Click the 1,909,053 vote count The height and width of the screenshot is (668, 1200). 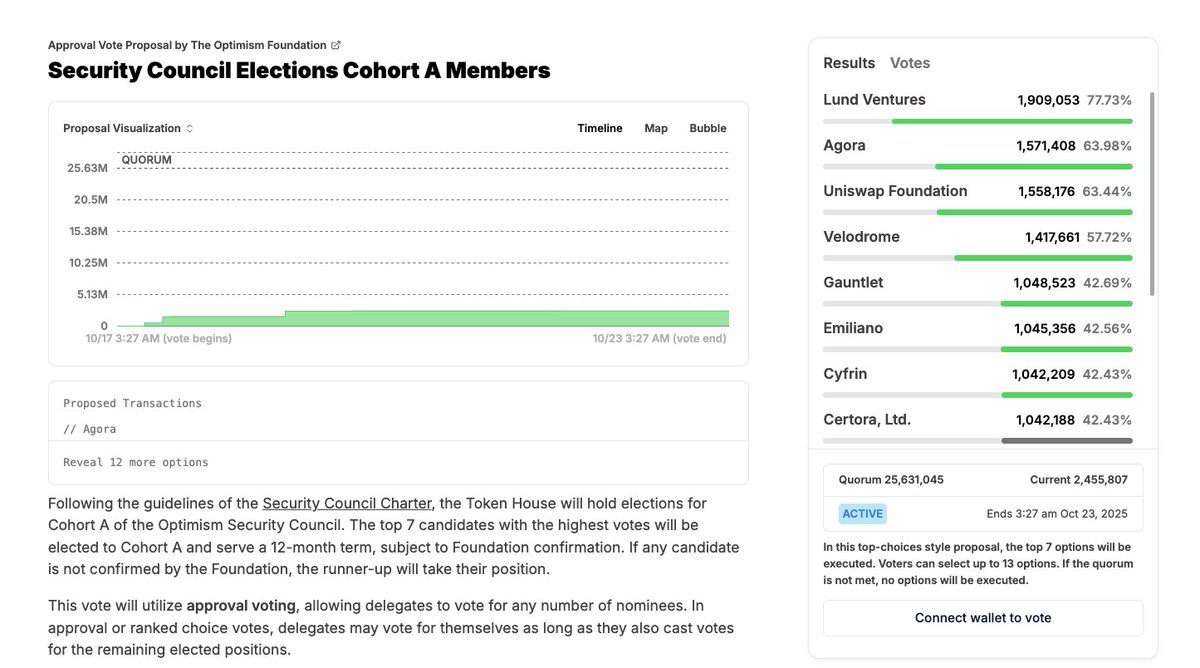pos(1049,100)
